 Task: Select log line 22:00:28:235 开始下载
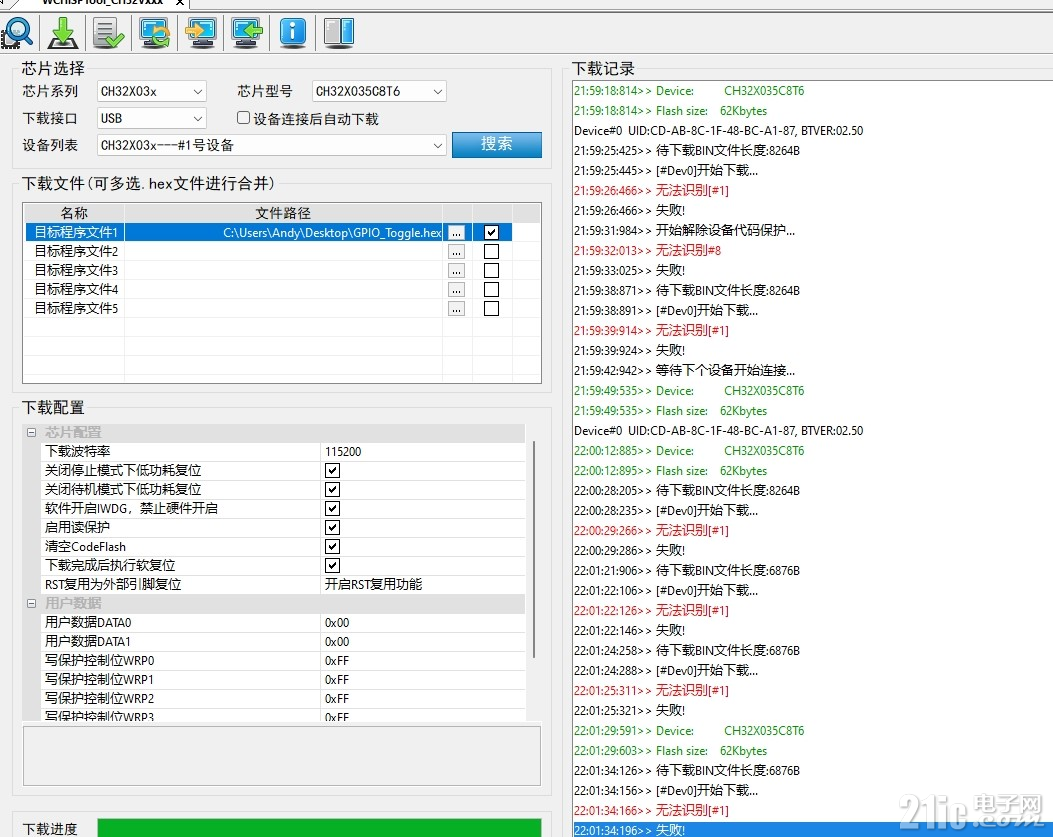pyautogui.click(x=666, y=511)
